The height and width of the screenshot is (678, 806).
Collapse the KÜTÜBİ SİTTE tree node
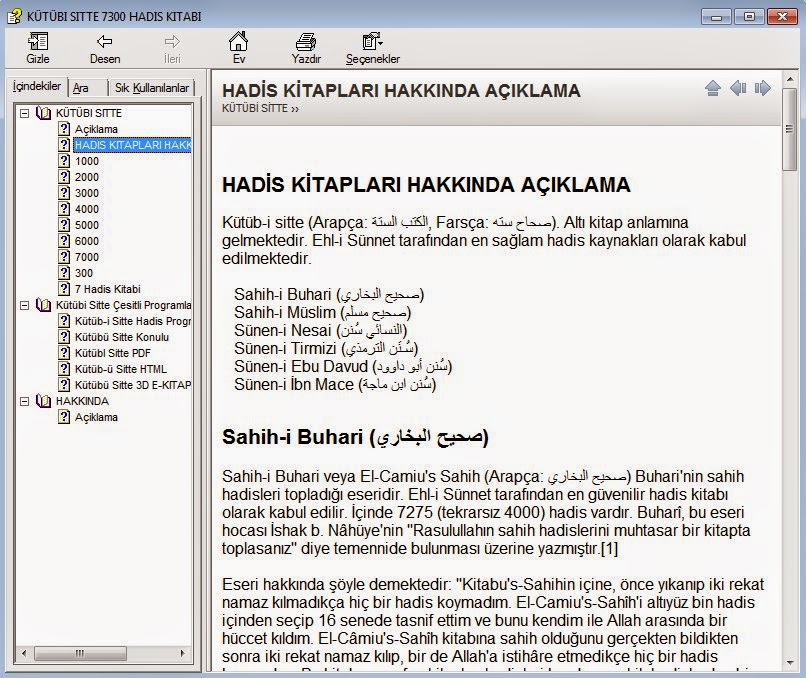click(x=24, y=113)
